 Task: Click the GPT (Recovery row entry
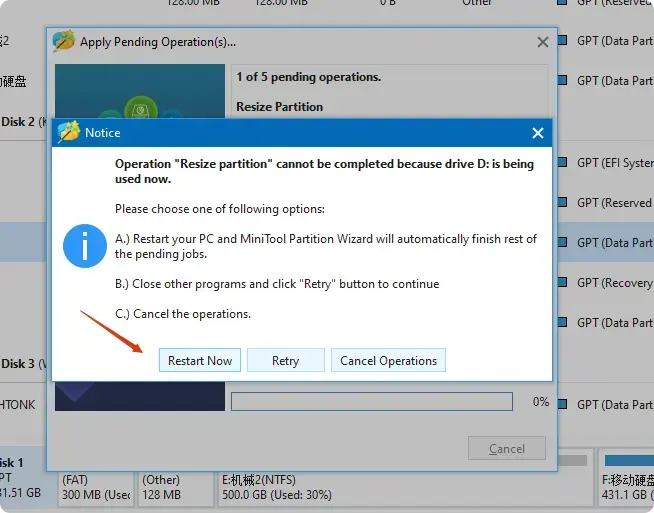tap(606, 283)
